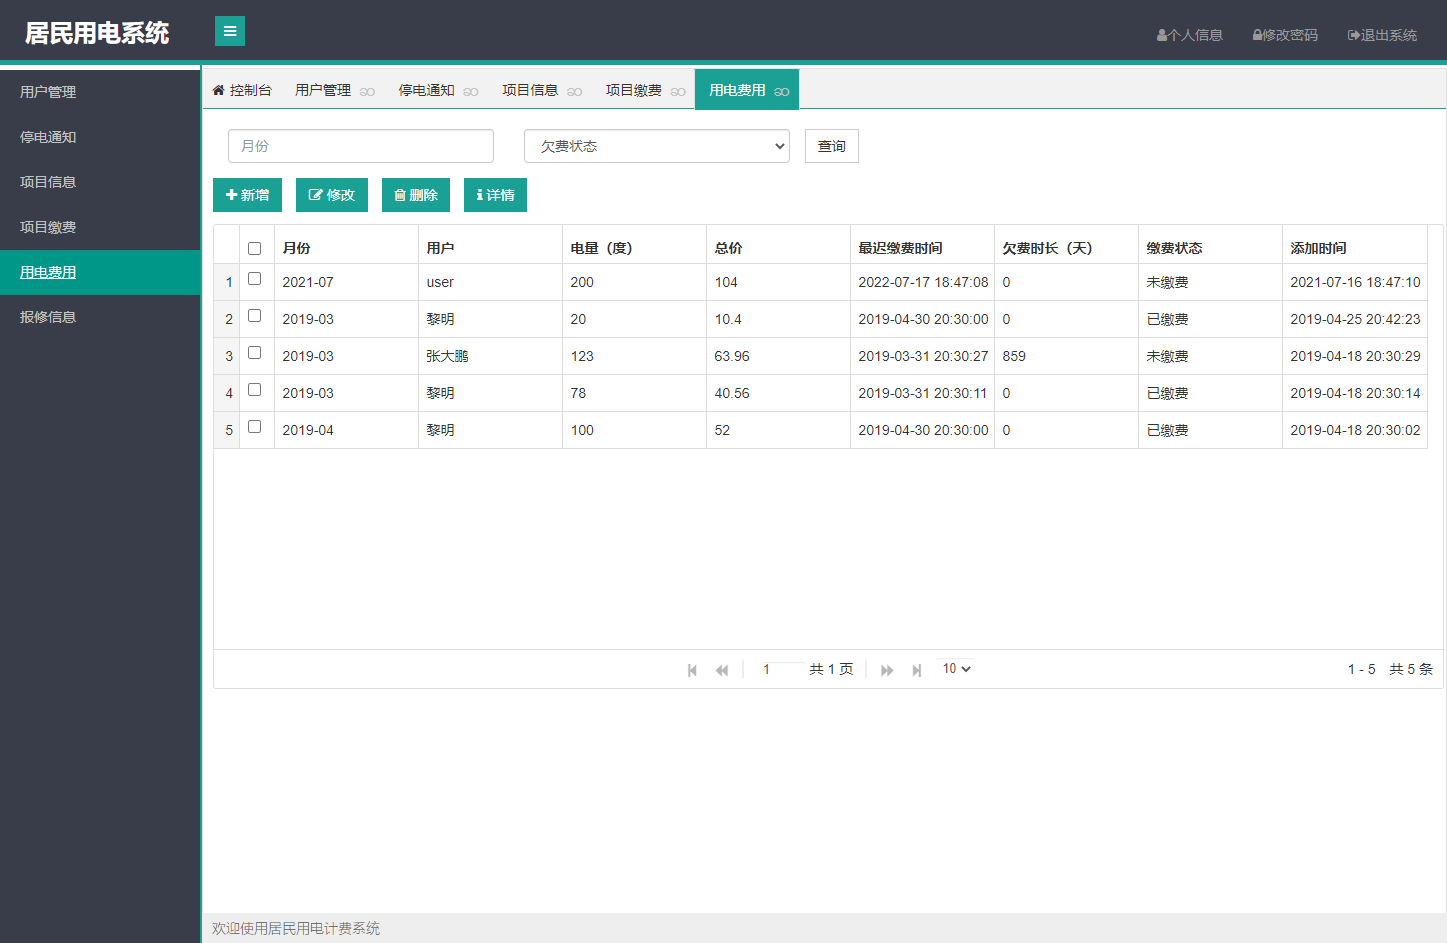Click the home icon on 控制台 tab
The image size is (1447, 943).
click(216, 89)
